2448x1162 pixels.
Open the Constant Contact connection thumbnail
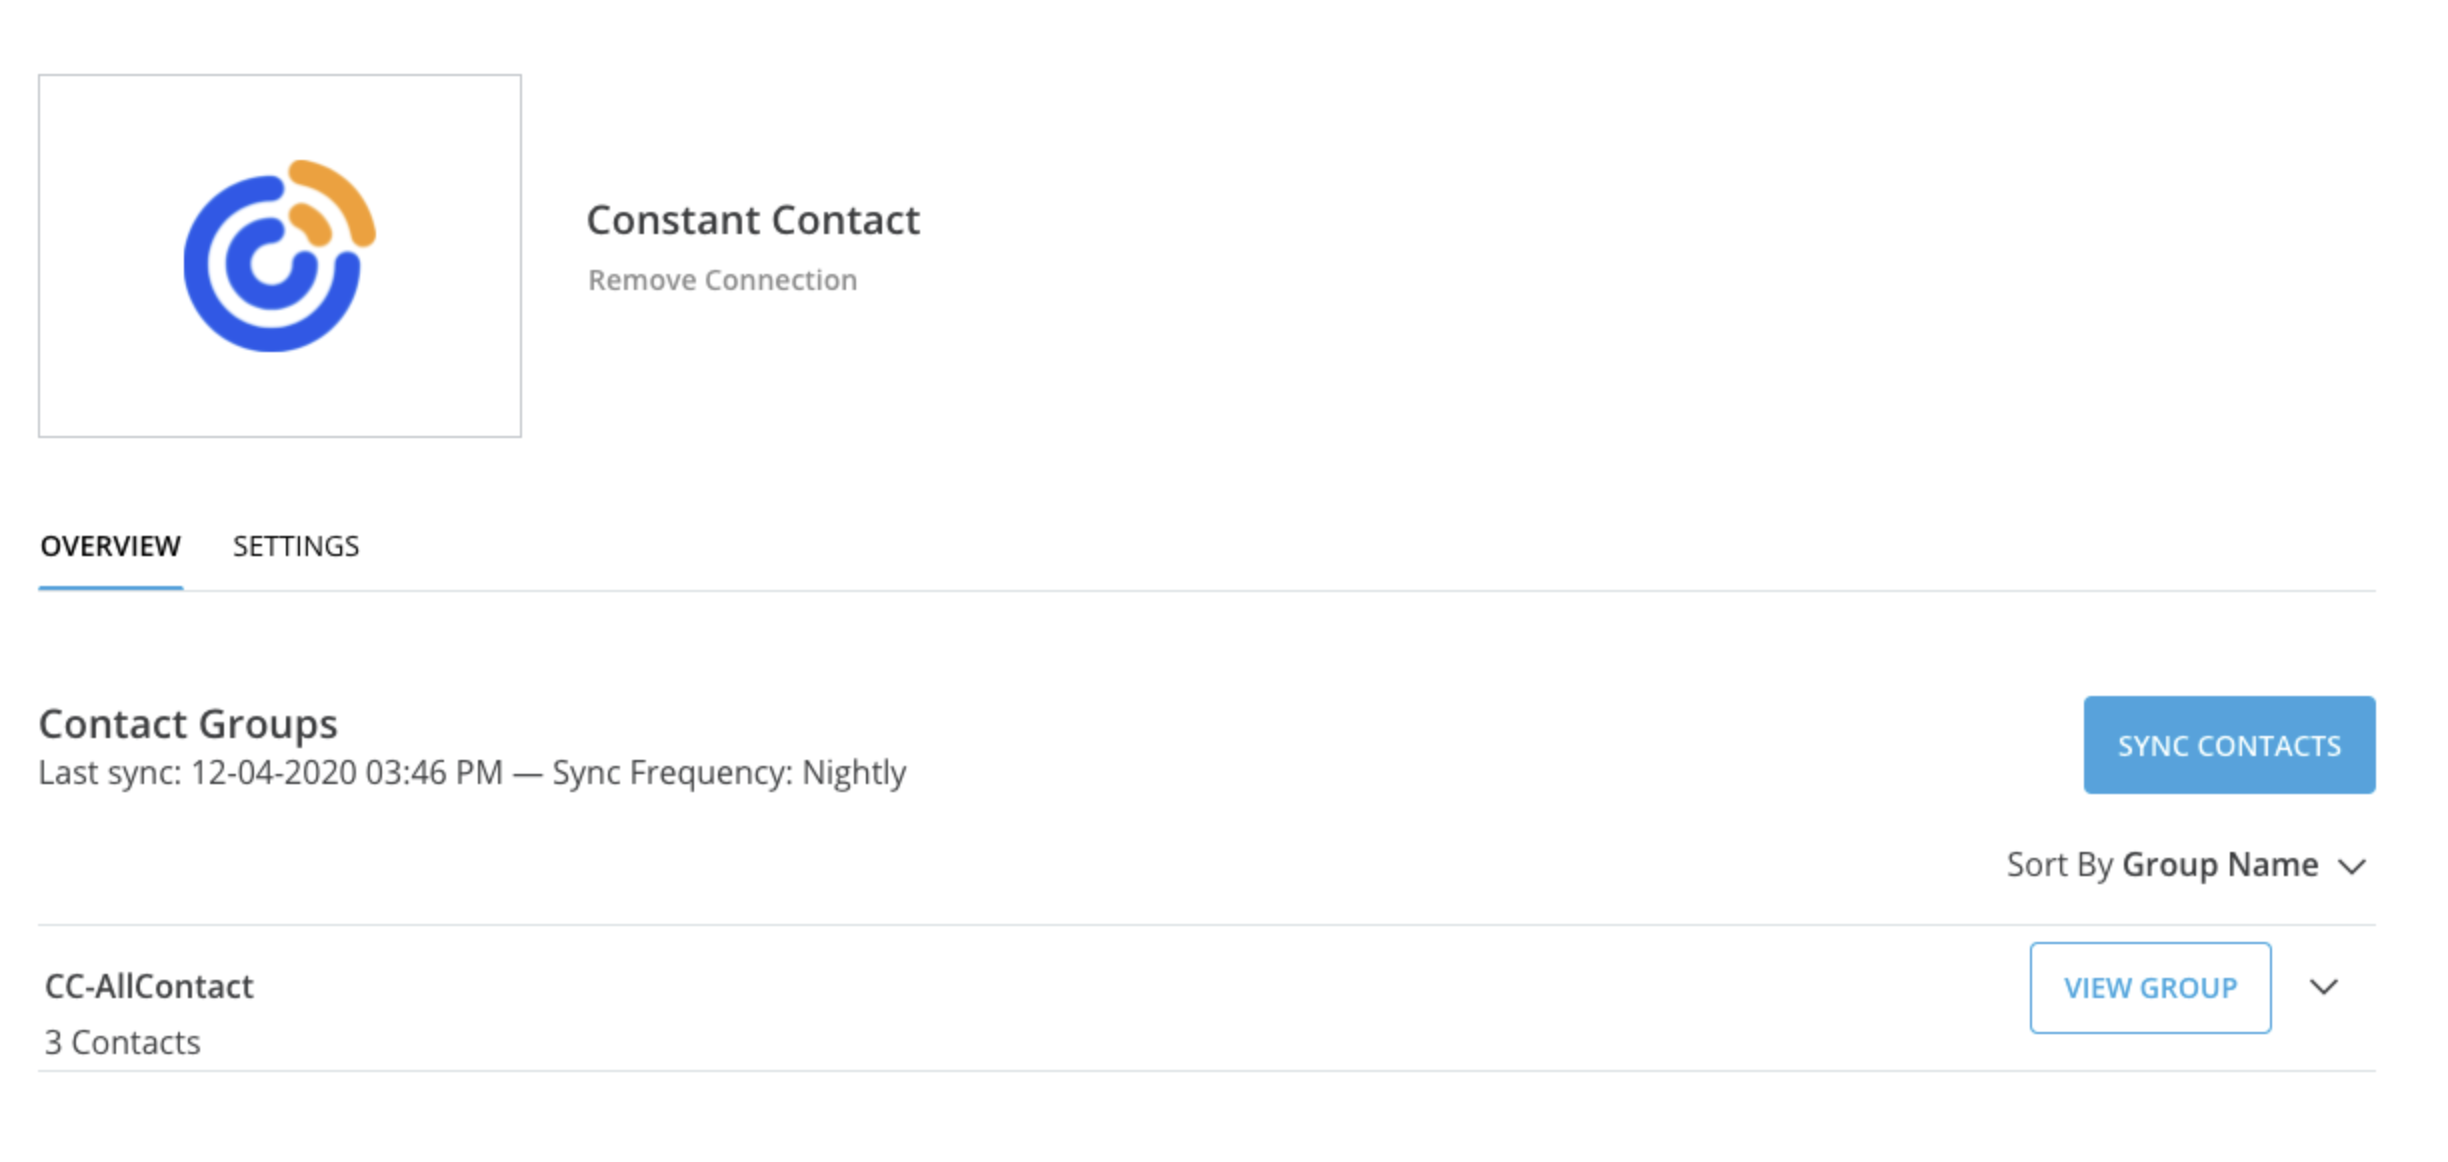pos(278,257)
